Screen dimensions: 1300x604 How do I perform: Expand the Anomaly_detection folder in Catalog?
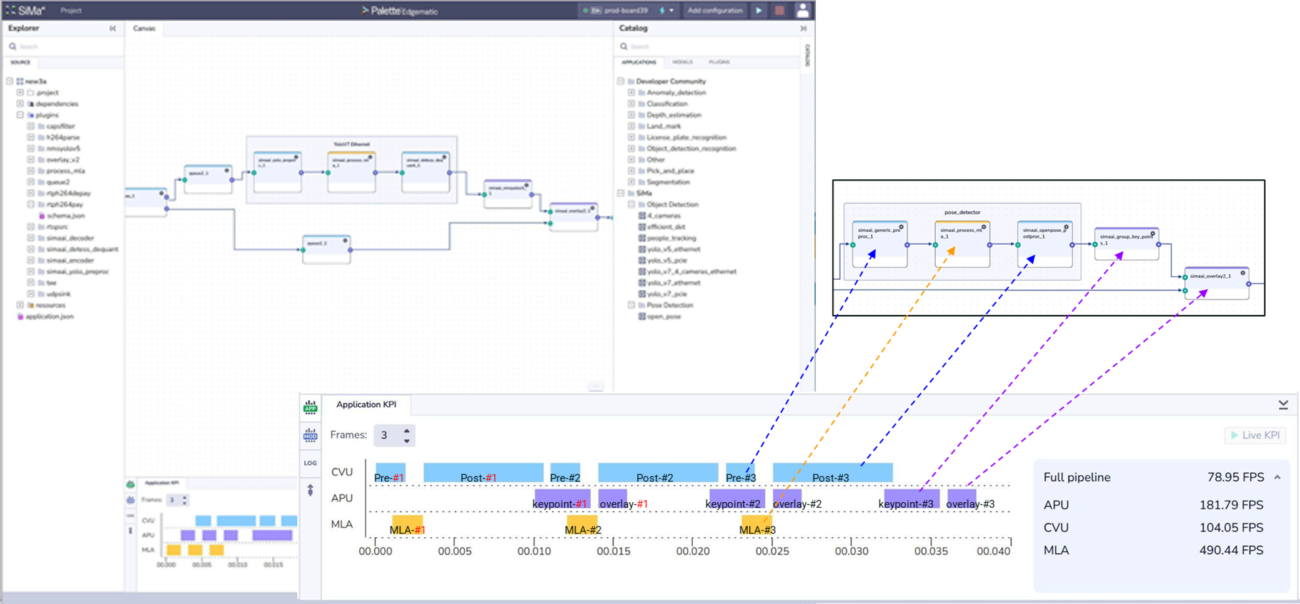click(x=631, y=93)
